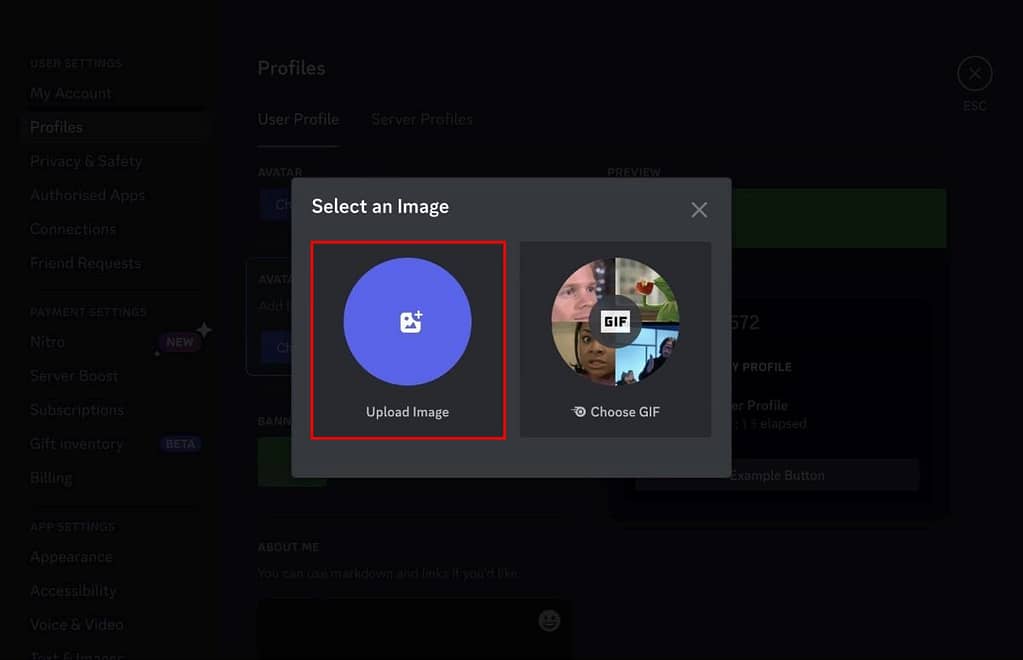Close the Select an Image dialog
Screen dimensions: 1023x660
[x=699, y=209]
